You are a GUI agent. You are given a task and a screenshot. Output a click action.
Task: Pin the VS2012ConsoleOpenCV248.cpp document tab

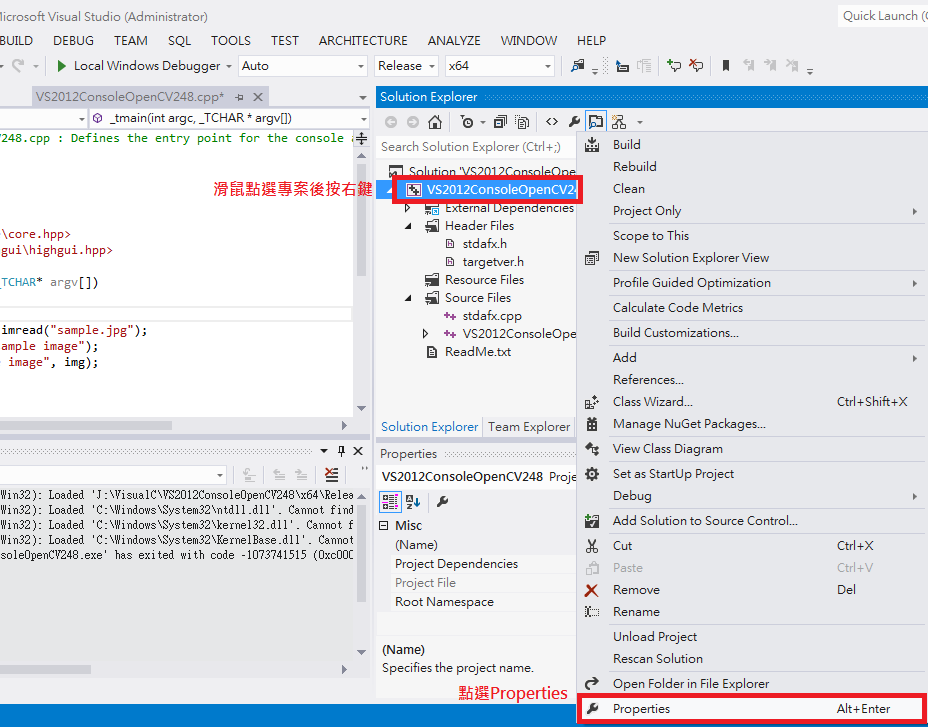239,96
